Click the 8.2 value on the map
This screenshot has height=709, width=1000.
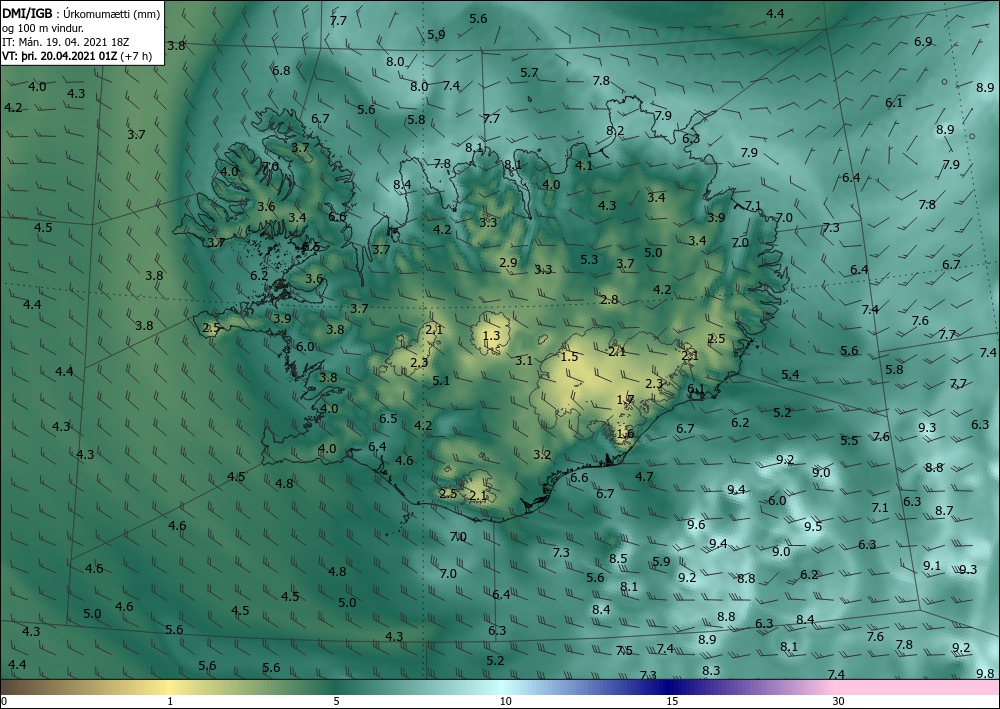click(615, 131)
